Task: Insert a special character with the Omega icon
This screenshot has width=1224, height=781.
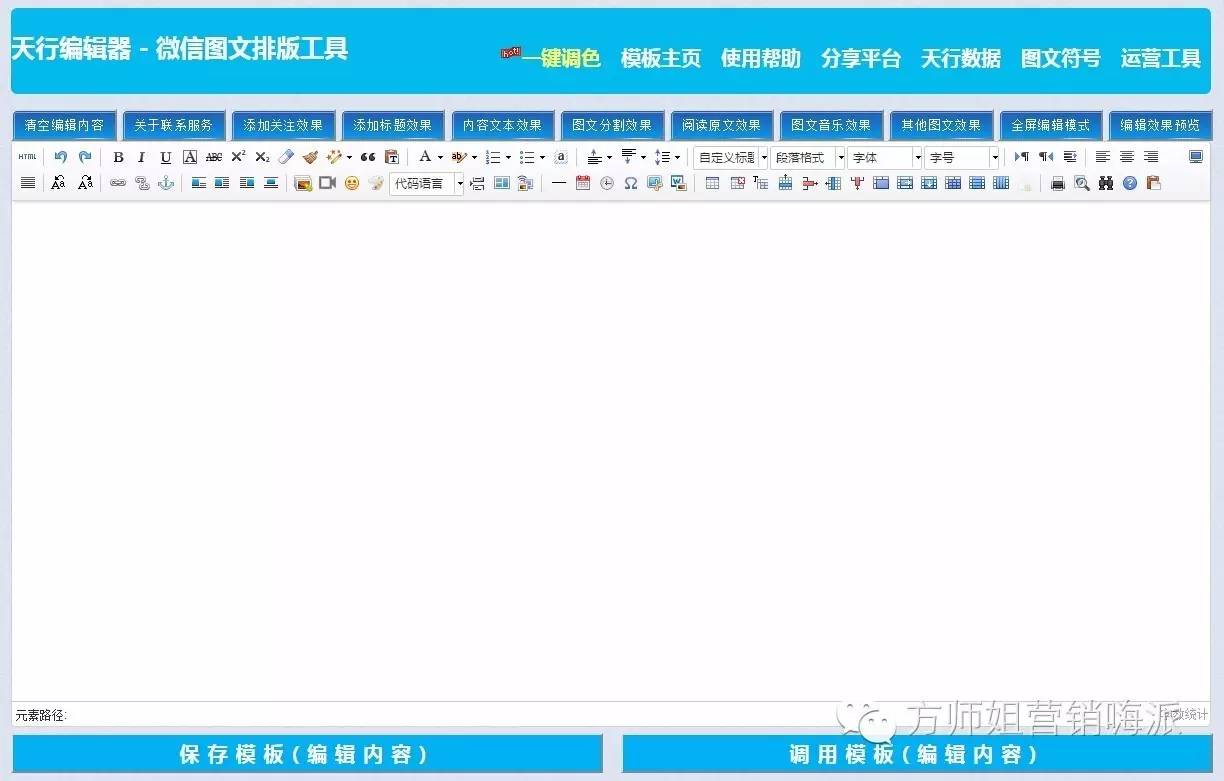Action: [x=631, y=183]
